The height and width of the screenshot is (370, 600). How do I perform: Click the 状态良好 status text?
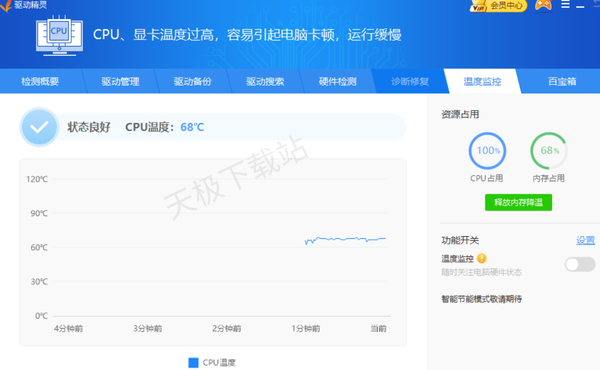(x=89, y=127)
